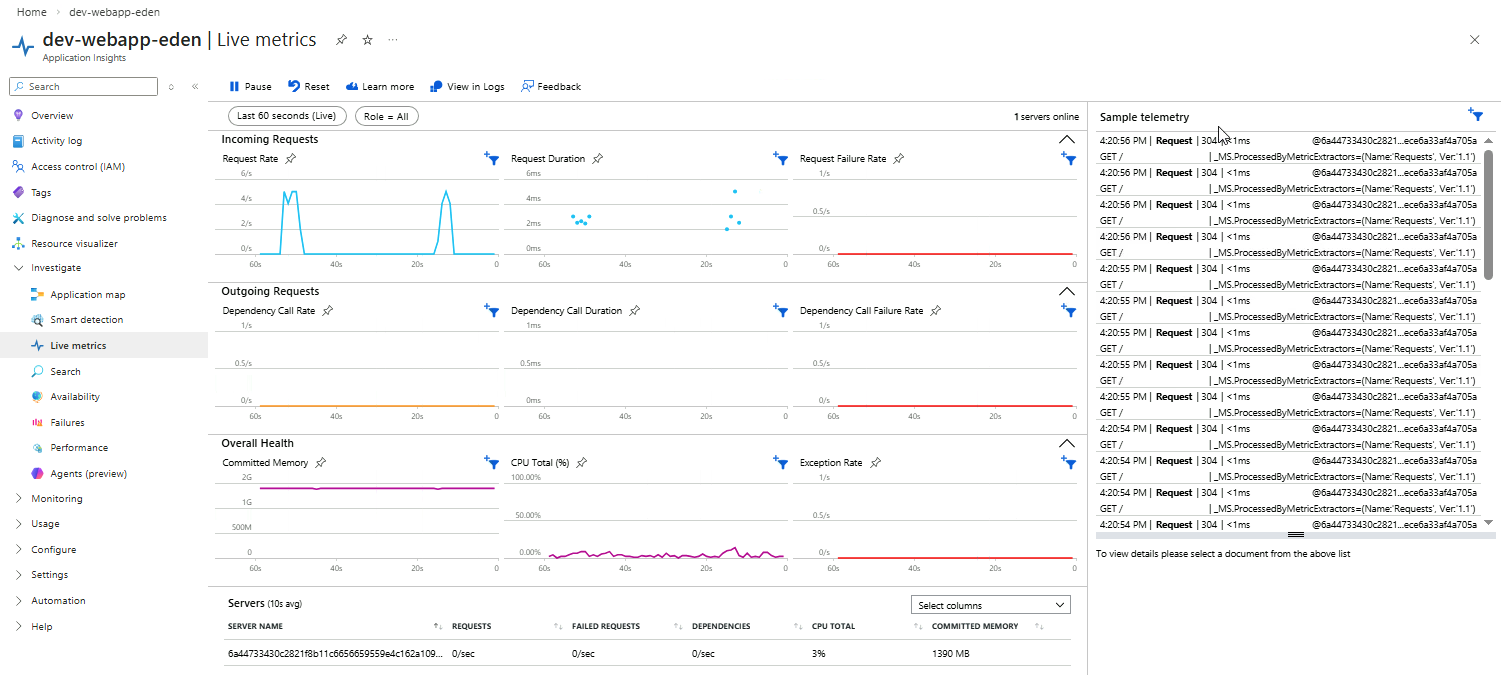This screenshot has width=1501, height=675.
Task: Click the Sample telemetry vertical scrollbar
Action: (1488, 215)
